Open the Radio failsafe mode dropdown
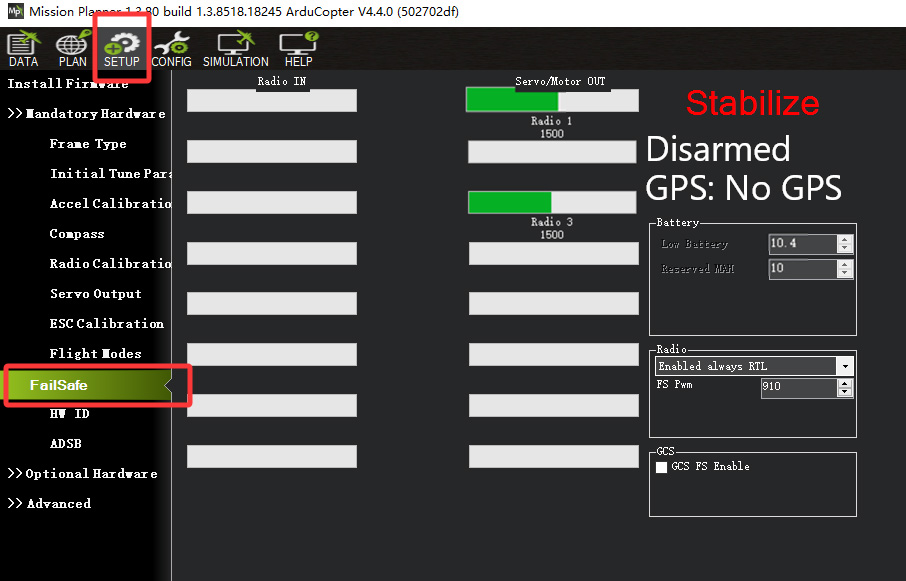Image resolution: width=906 pixels, height=581 pixels. 845,366
